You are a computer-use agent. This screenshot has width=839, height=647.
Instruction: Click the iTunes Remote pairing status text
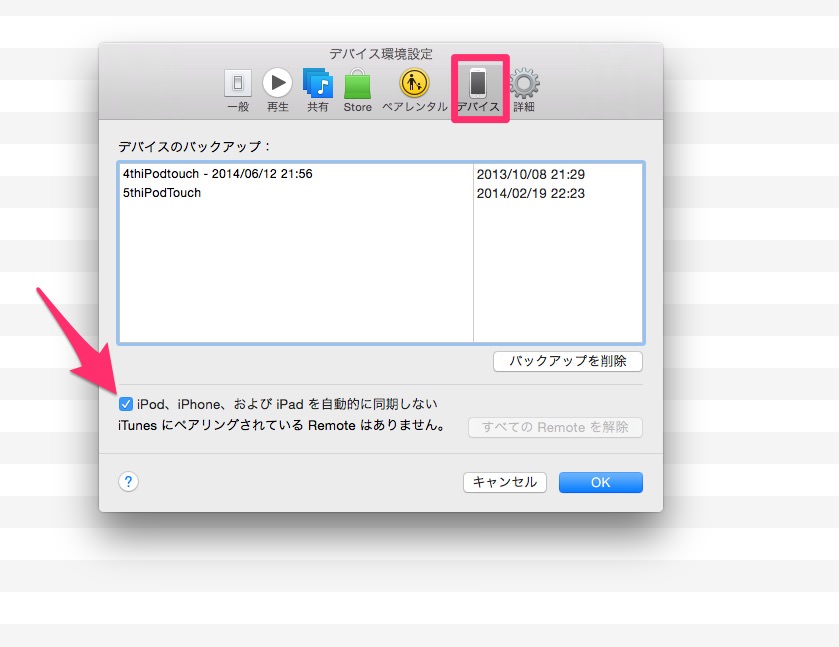point(281,425)
